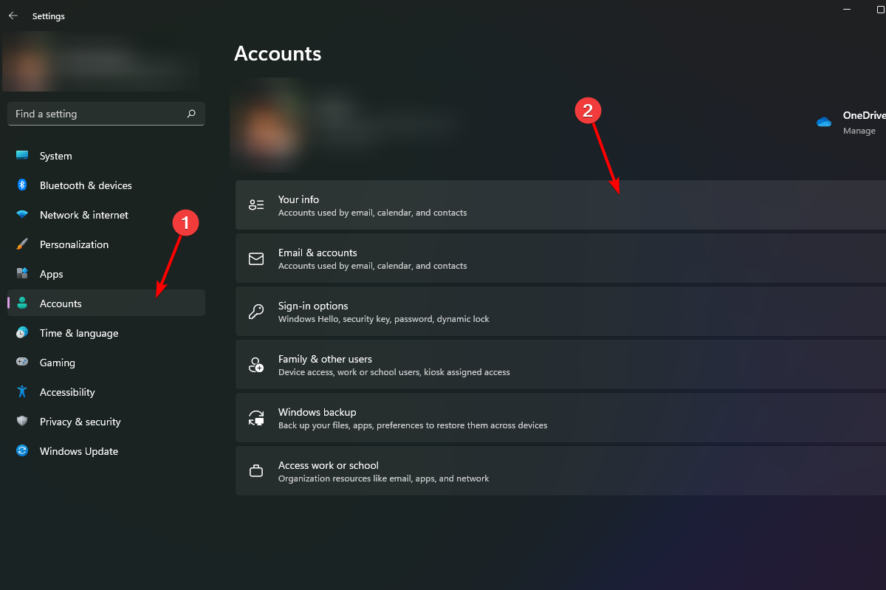Click the search magnifier in Find a setting
886x590 pixels.
point(190,113)
